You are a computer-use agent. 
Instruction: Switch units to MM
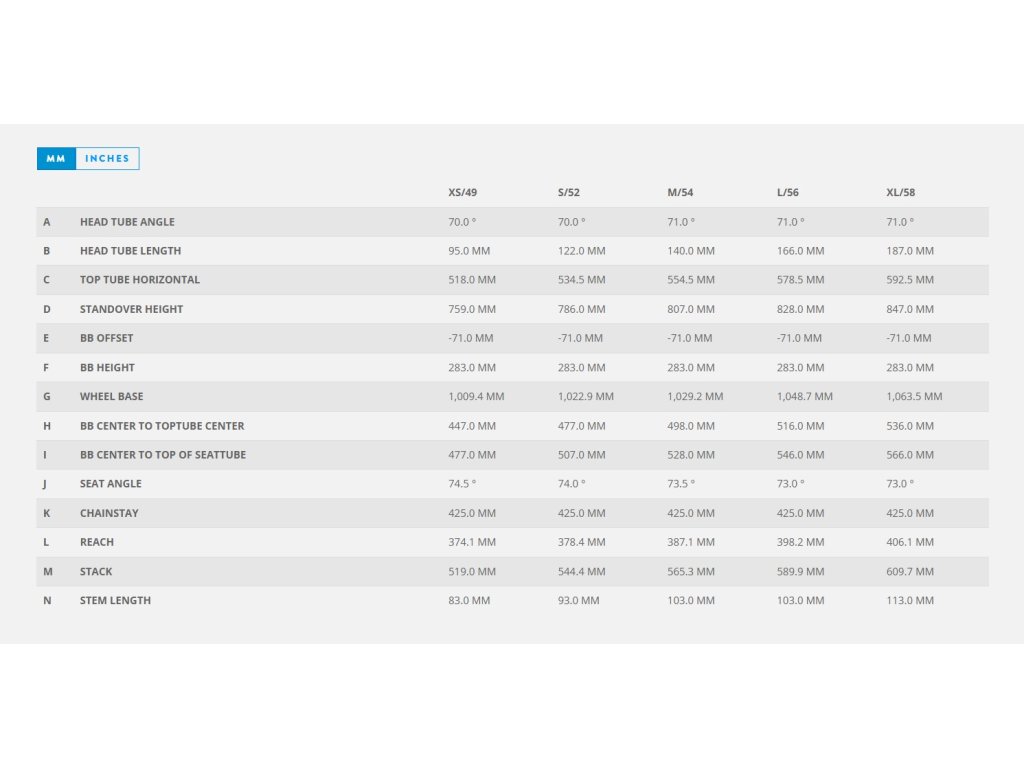56,159
